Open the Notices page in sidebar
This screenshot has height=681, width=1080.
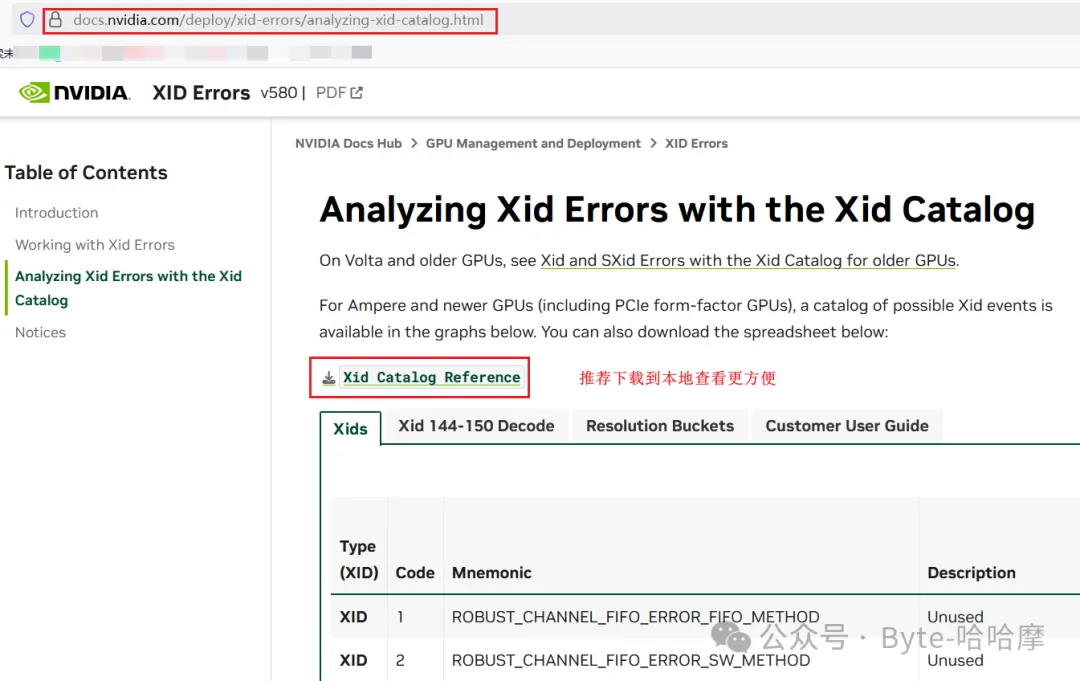(40, 332)
